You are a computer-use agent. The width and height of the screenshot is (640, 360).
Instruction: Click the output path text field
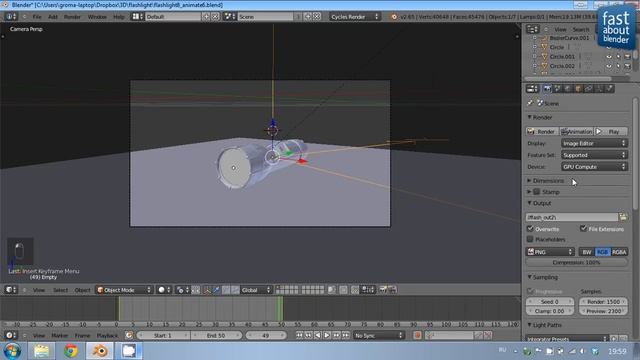coord(572,217)
